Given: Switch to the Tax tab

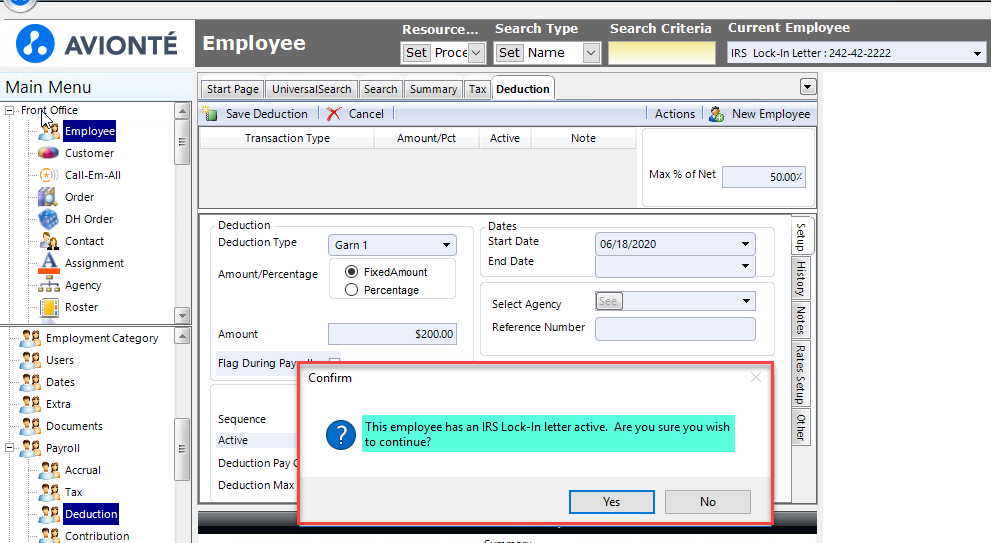Looking at the screenshot, I should click(478, 89).
